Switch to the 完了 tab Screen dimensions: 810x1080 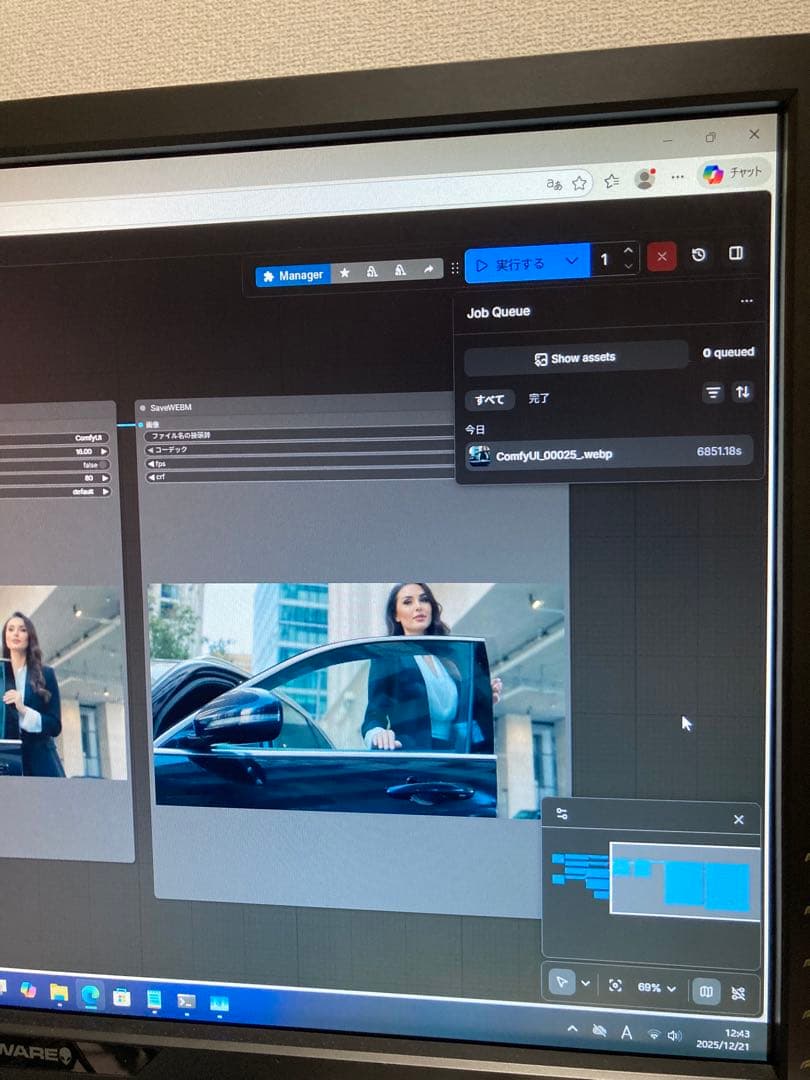539,398
